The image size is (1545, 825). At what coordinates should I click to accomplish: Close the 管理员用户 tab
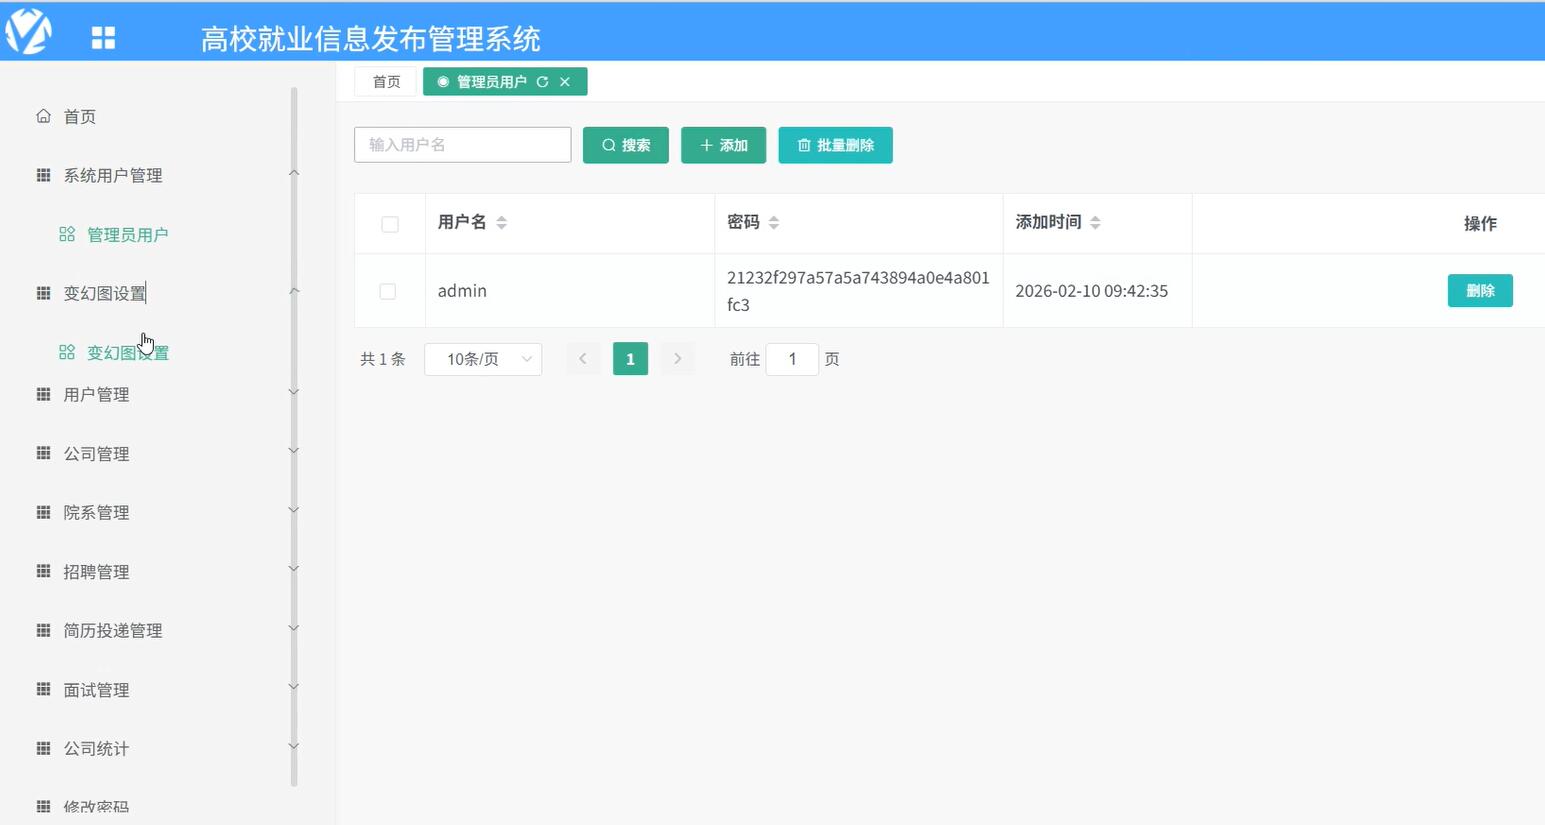pyautogui.click(x=565, y=82)
